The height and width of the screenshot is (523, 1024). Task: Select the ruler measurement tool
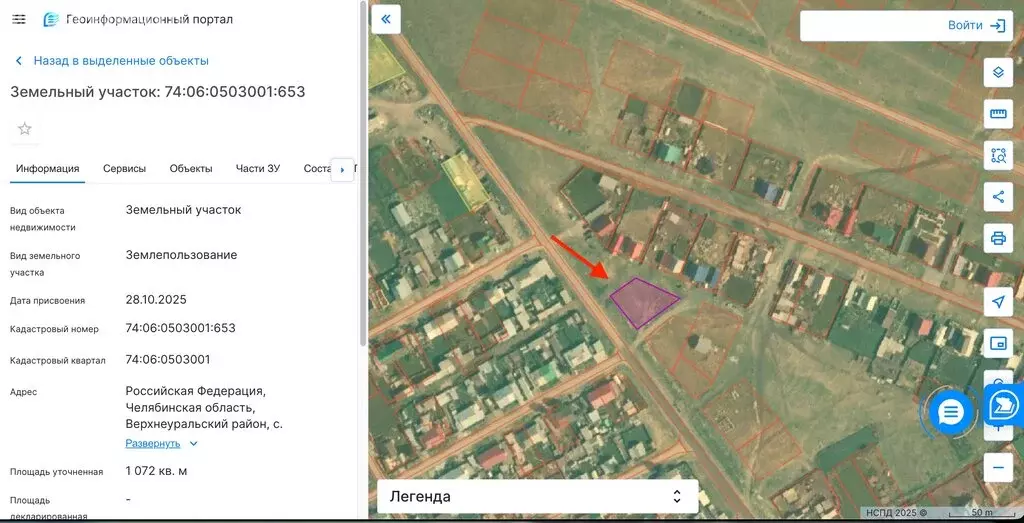(x=997, y=114)
